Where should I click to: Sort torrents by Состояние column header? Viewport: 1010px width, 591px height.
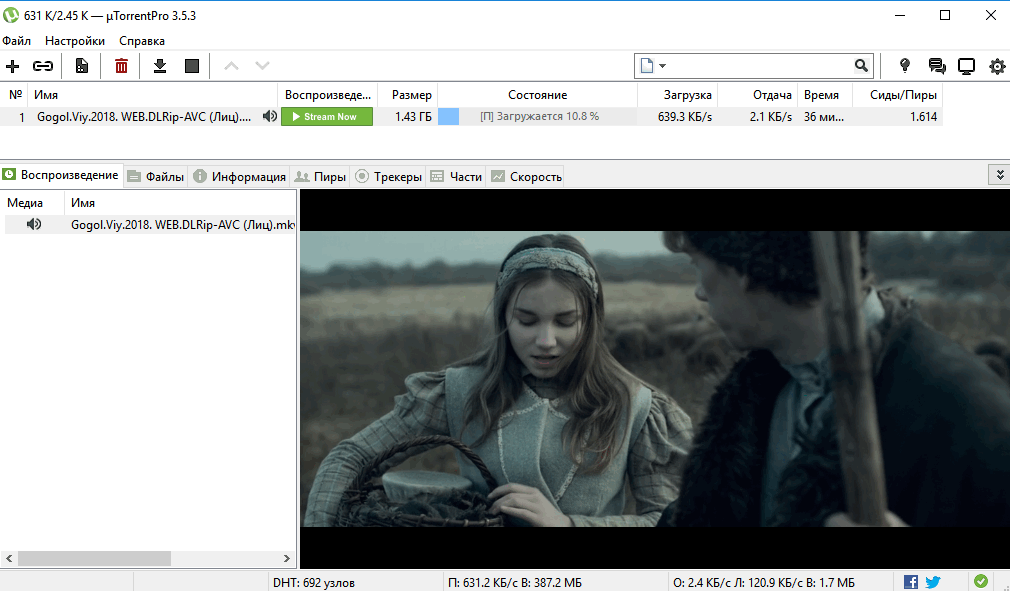pos(537,95)
